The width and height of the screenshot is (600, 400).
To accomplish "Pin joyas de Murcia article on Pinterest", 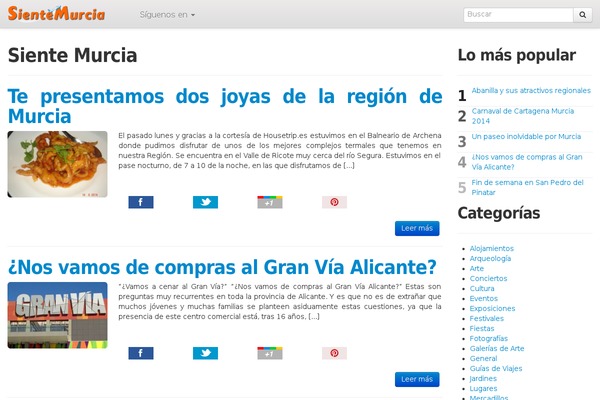I will pyautogui.click(x=334, y=202).
